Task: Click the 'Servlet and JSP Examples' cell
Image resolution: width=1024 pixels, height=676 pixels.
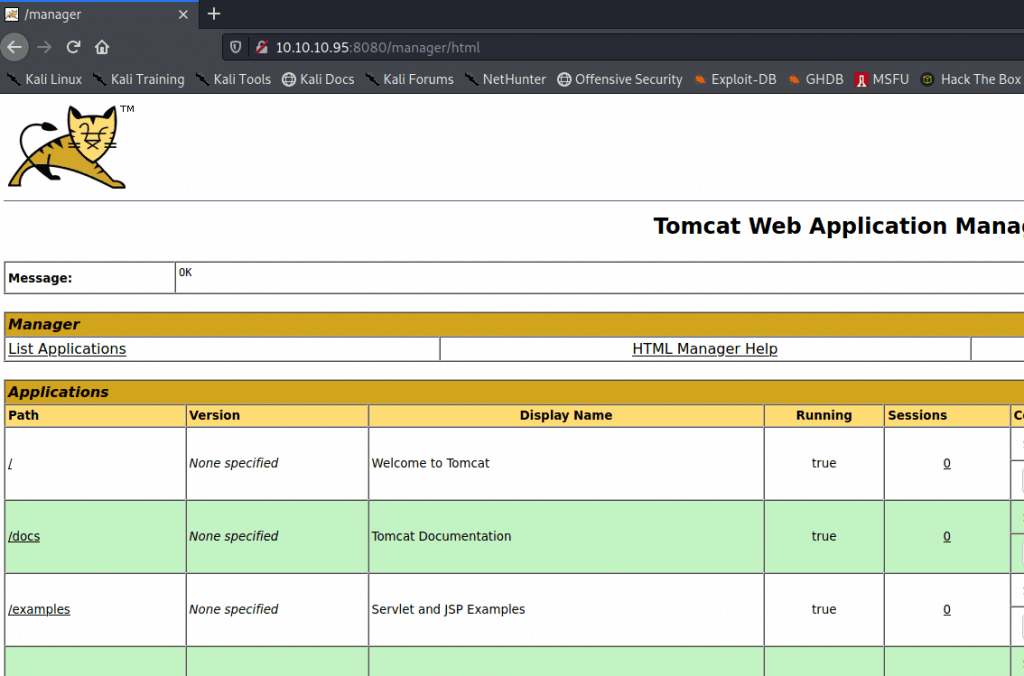Action: [x=566, y=610]
